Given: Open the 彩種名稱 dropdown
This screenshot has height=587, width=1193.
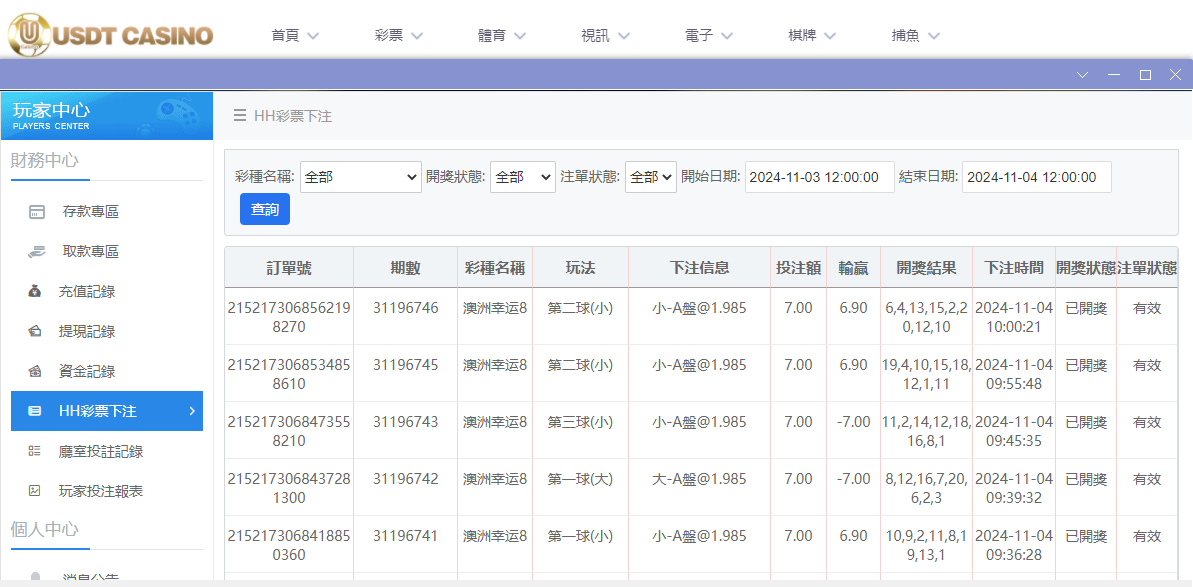Looking at the screenshot, I should [x=360, y=176].
